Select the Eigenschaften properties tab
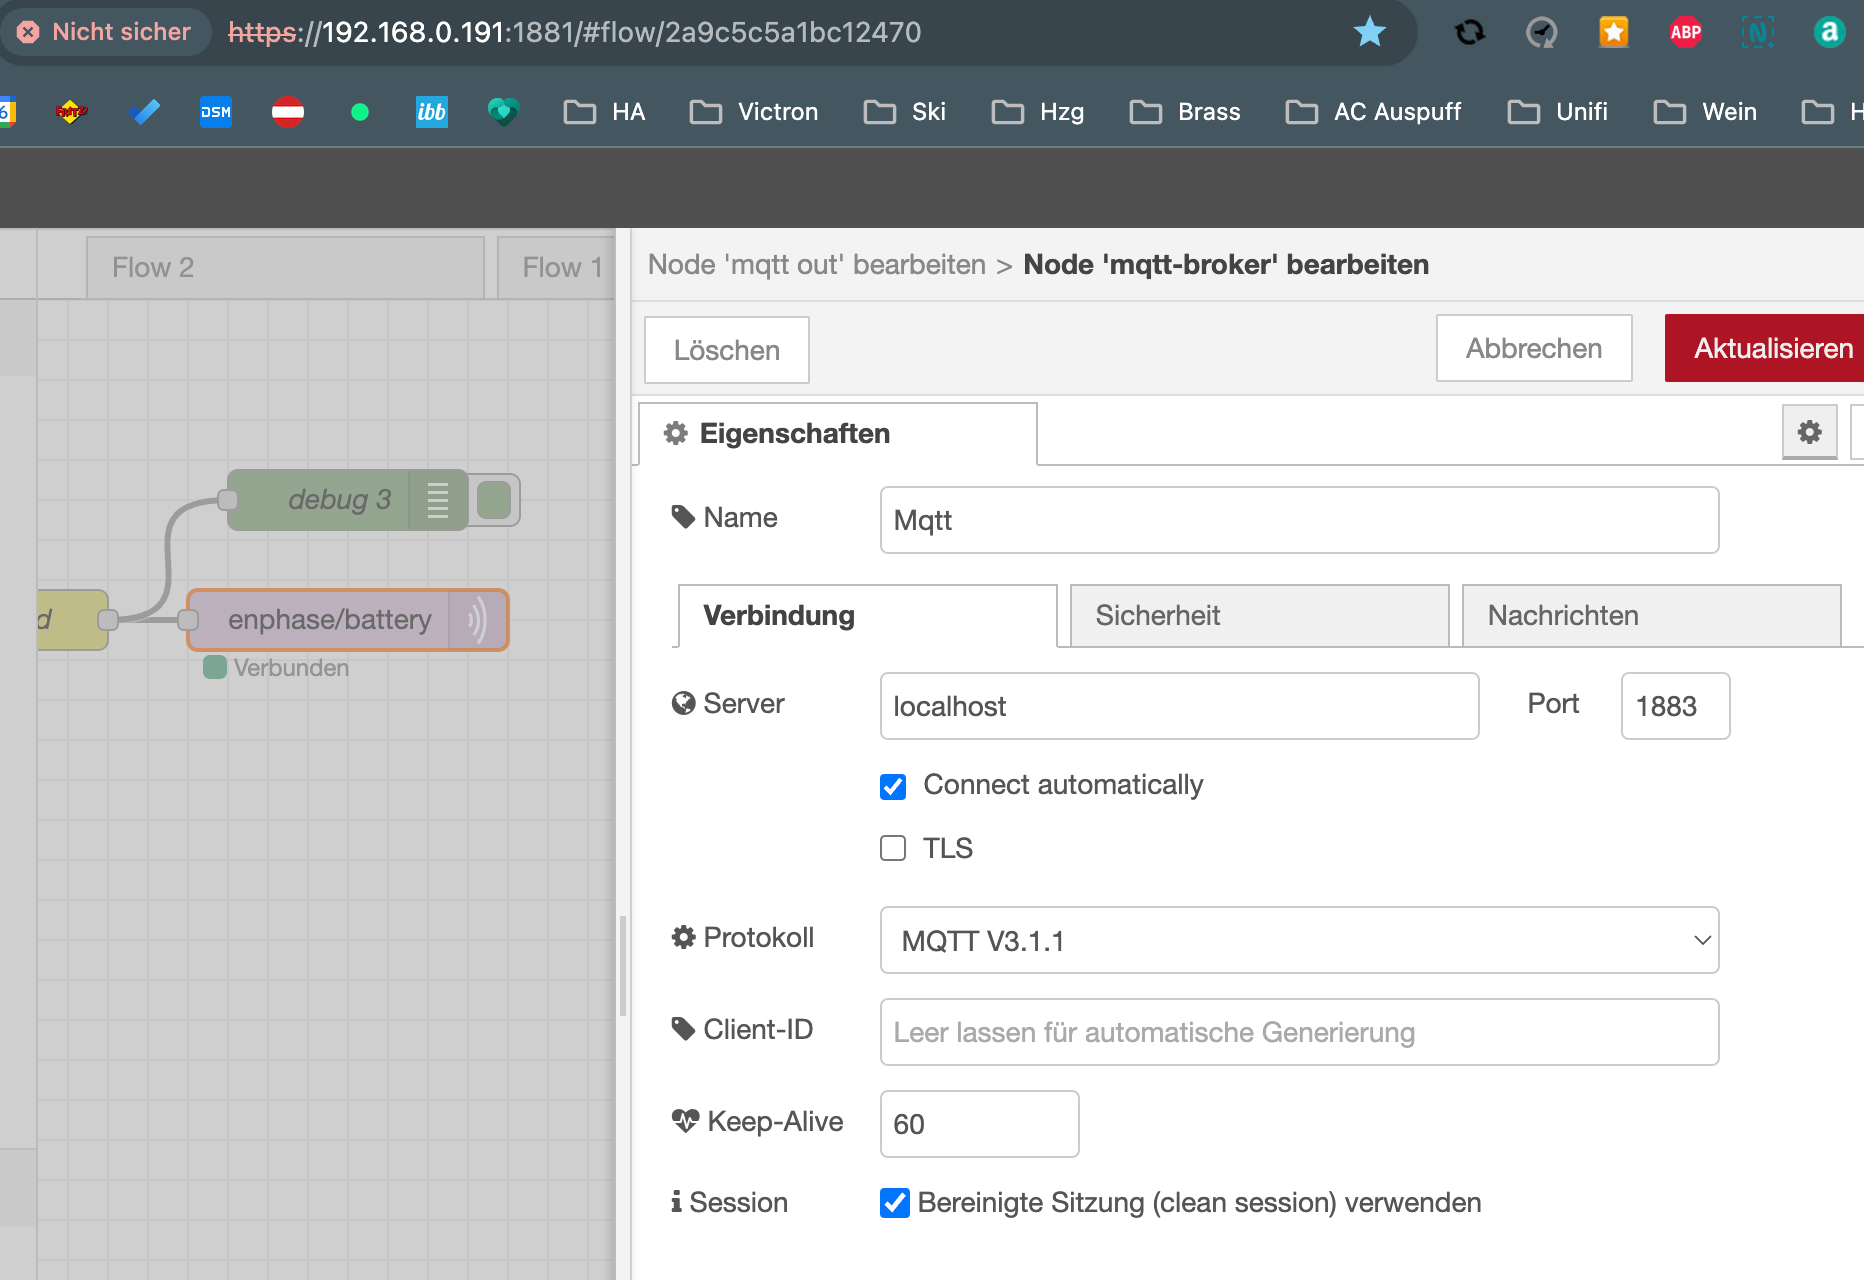 (x=838, y=434)
